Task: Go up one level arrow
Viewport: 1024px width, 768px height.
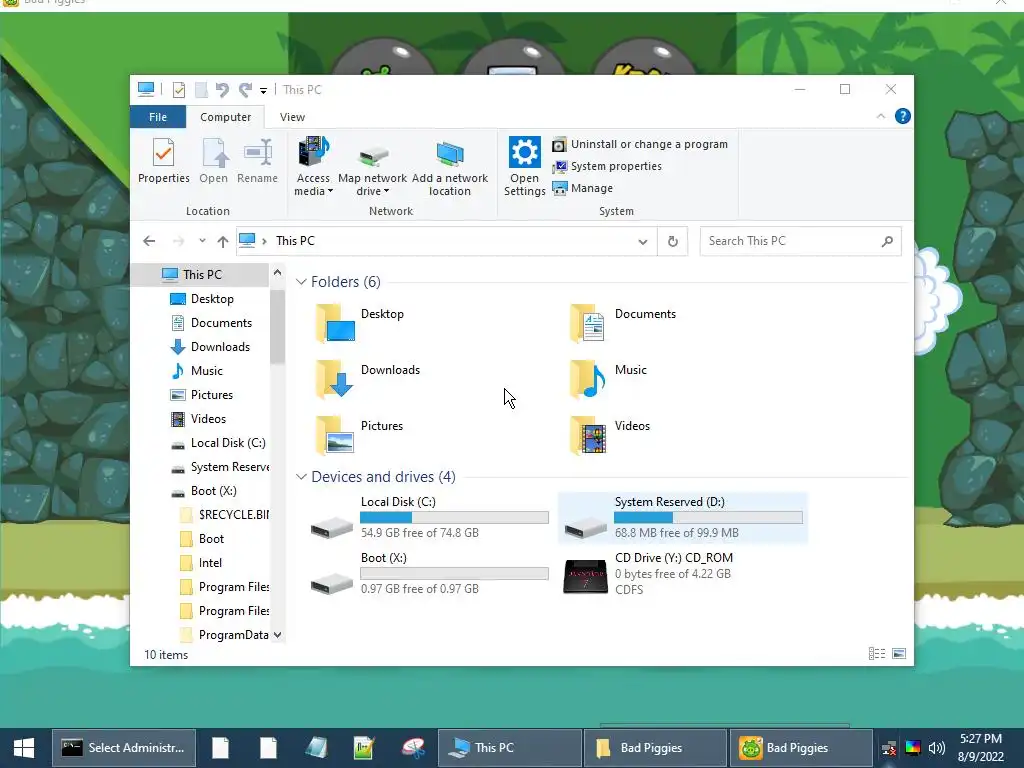Action: click(x=223, y=242)
